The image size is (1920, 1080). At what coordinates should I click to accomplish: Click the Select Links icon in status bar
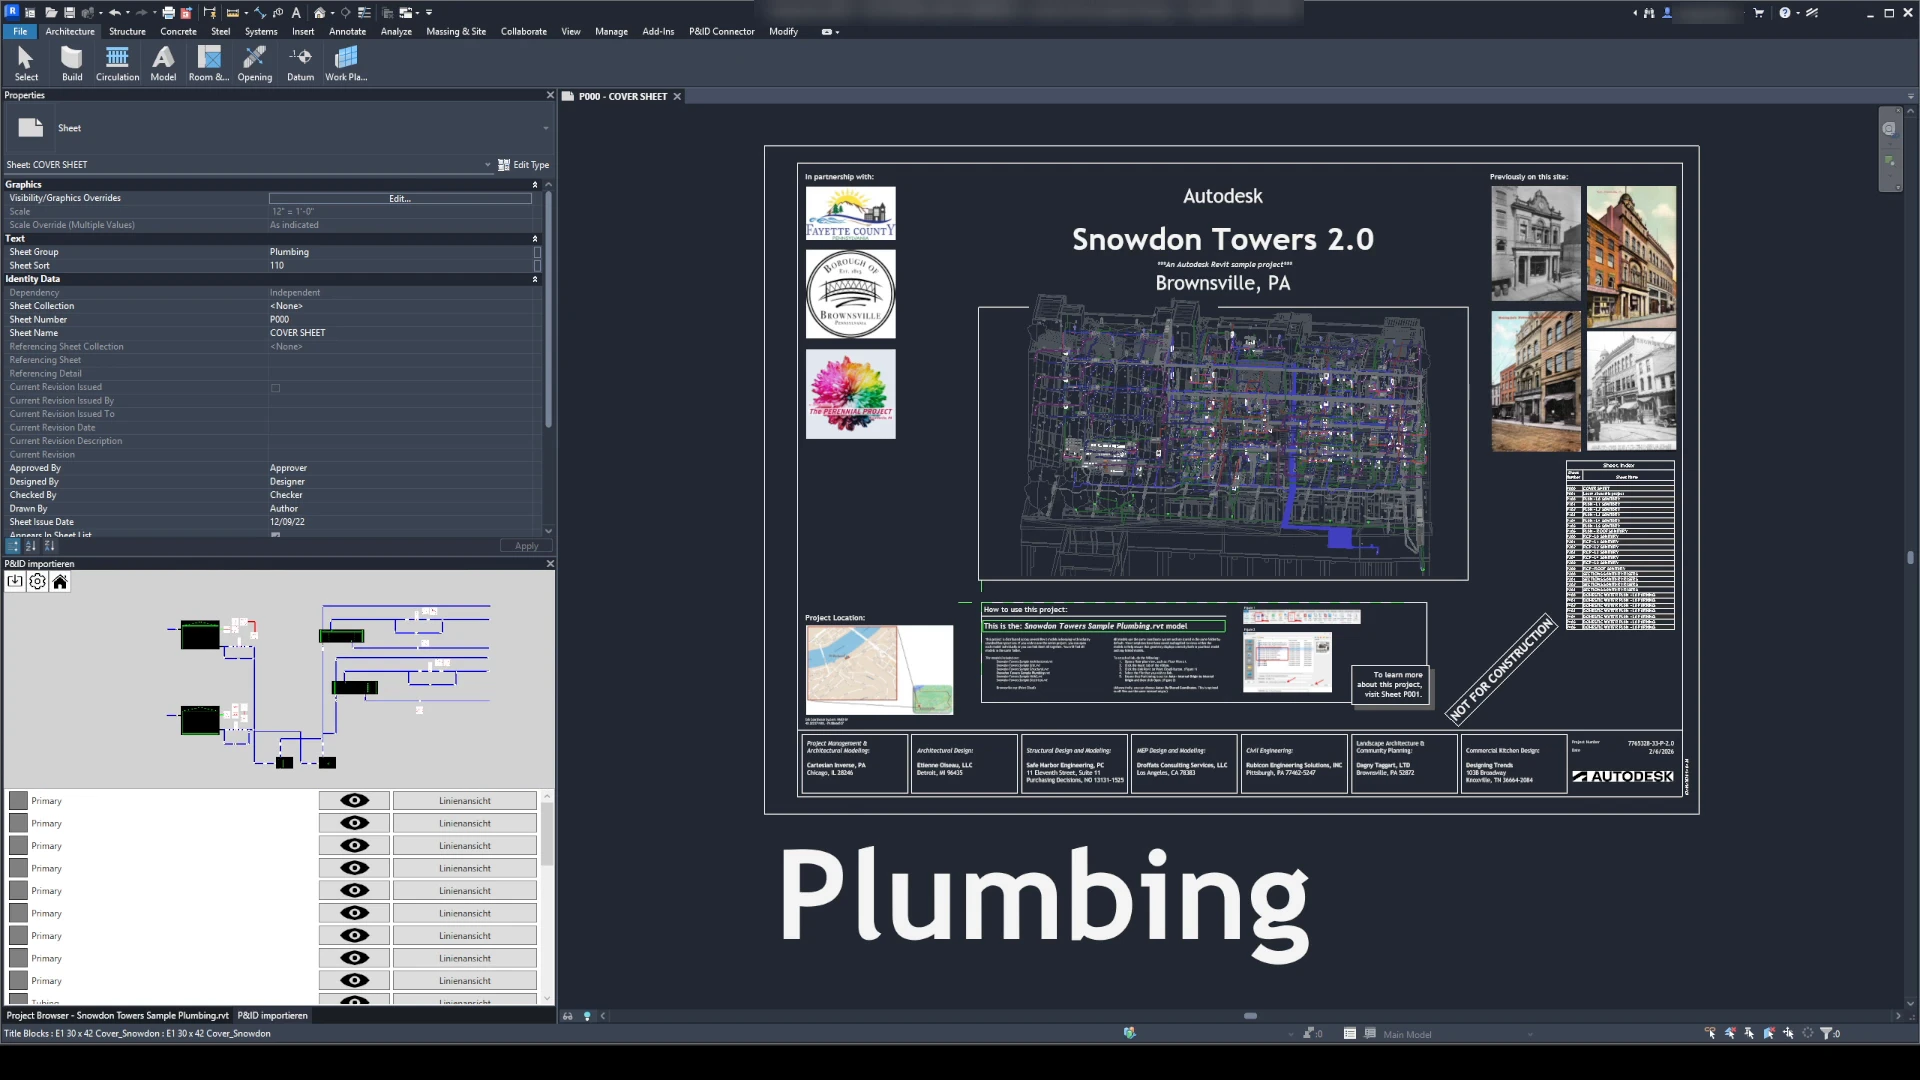pyautogui.click(x=1710, y=1033)
